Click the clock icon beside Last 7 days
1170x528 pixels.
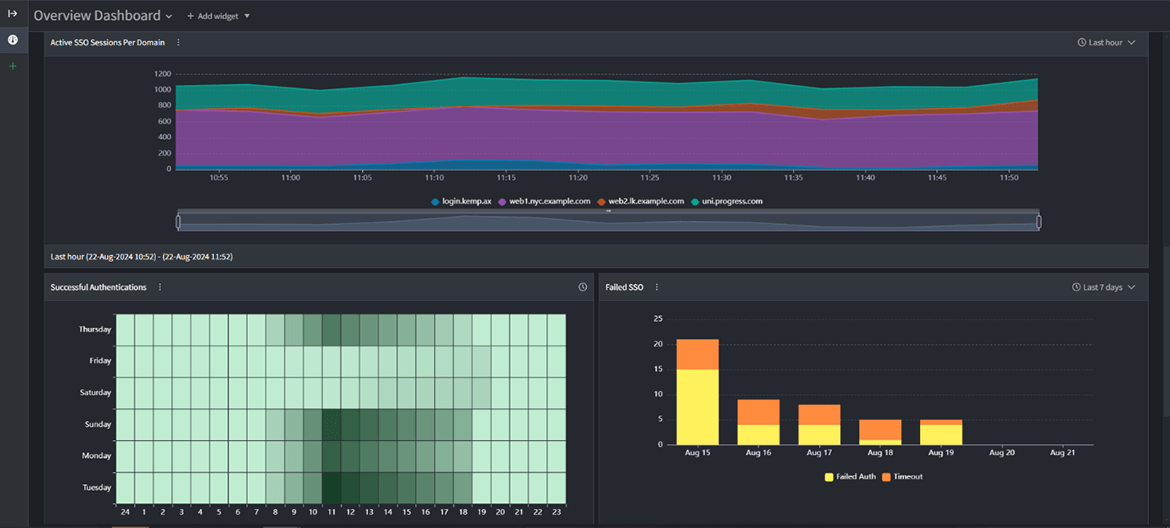coord(1076,288)
